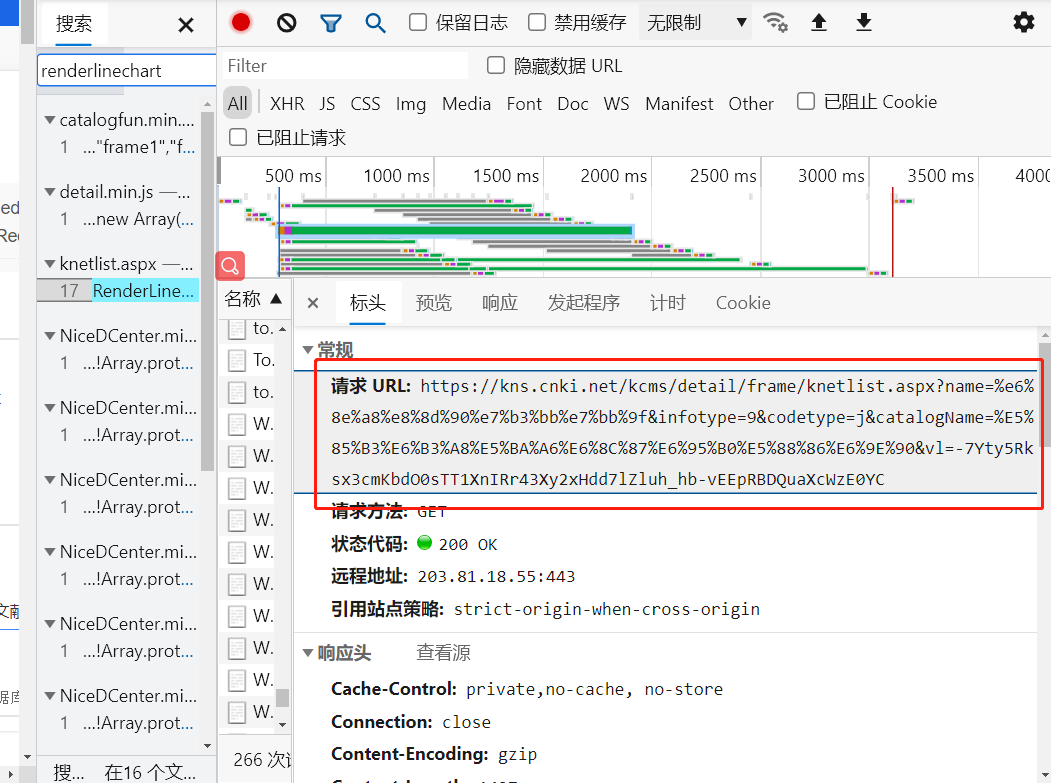Filter requests by Doc type
Viewport: 1051px width, 783px height.
pos(573,104)
